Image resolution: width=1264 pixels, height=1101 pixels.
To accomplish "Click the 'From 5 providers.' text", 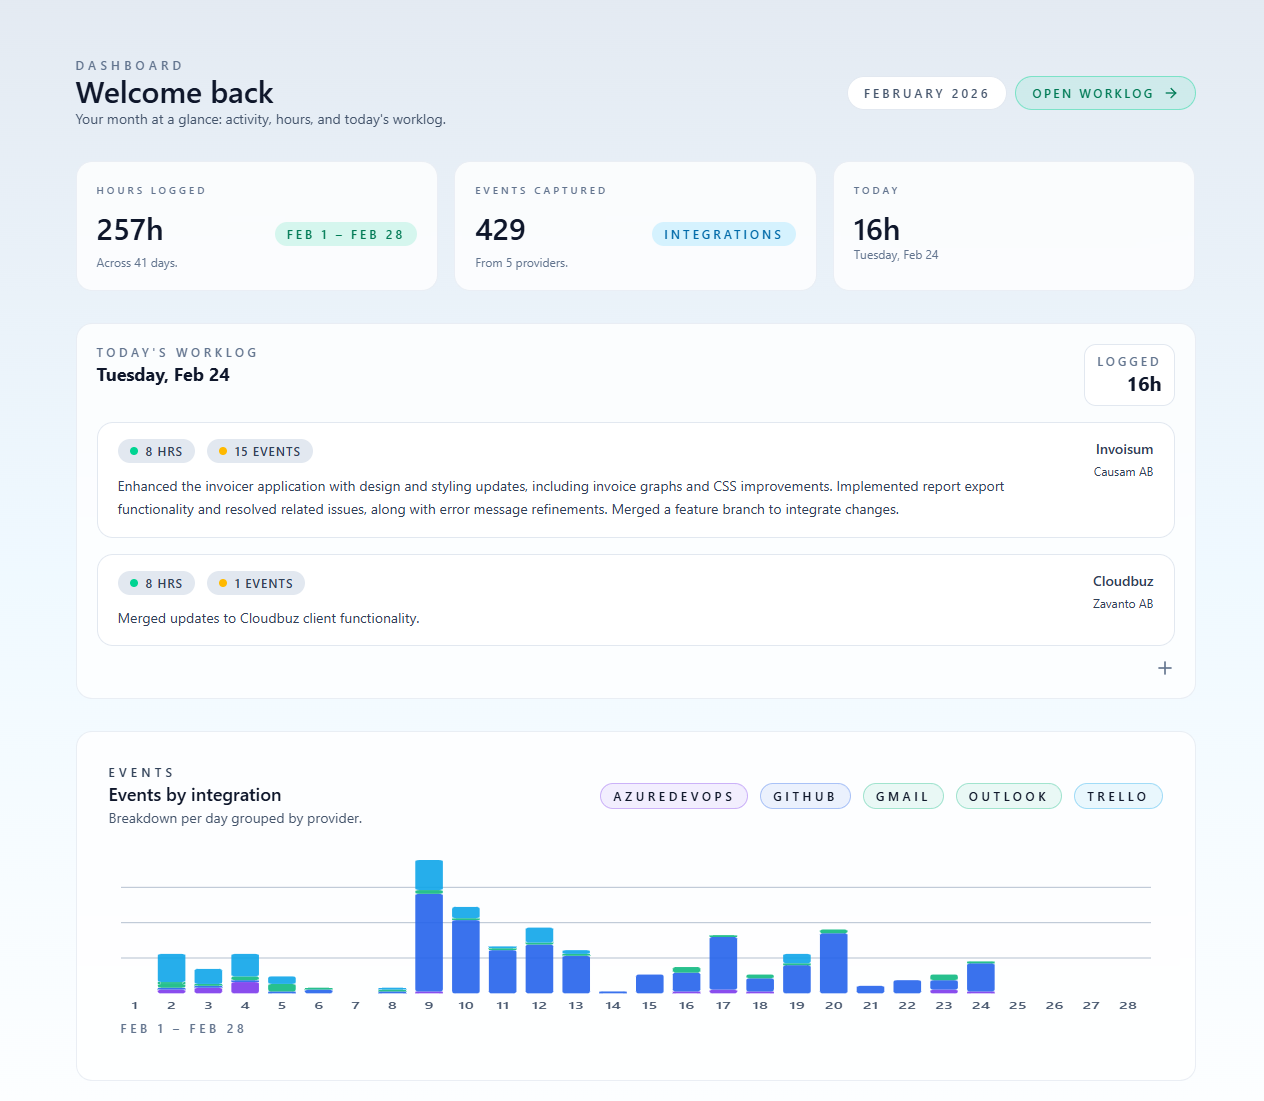I will coord(521,263).
